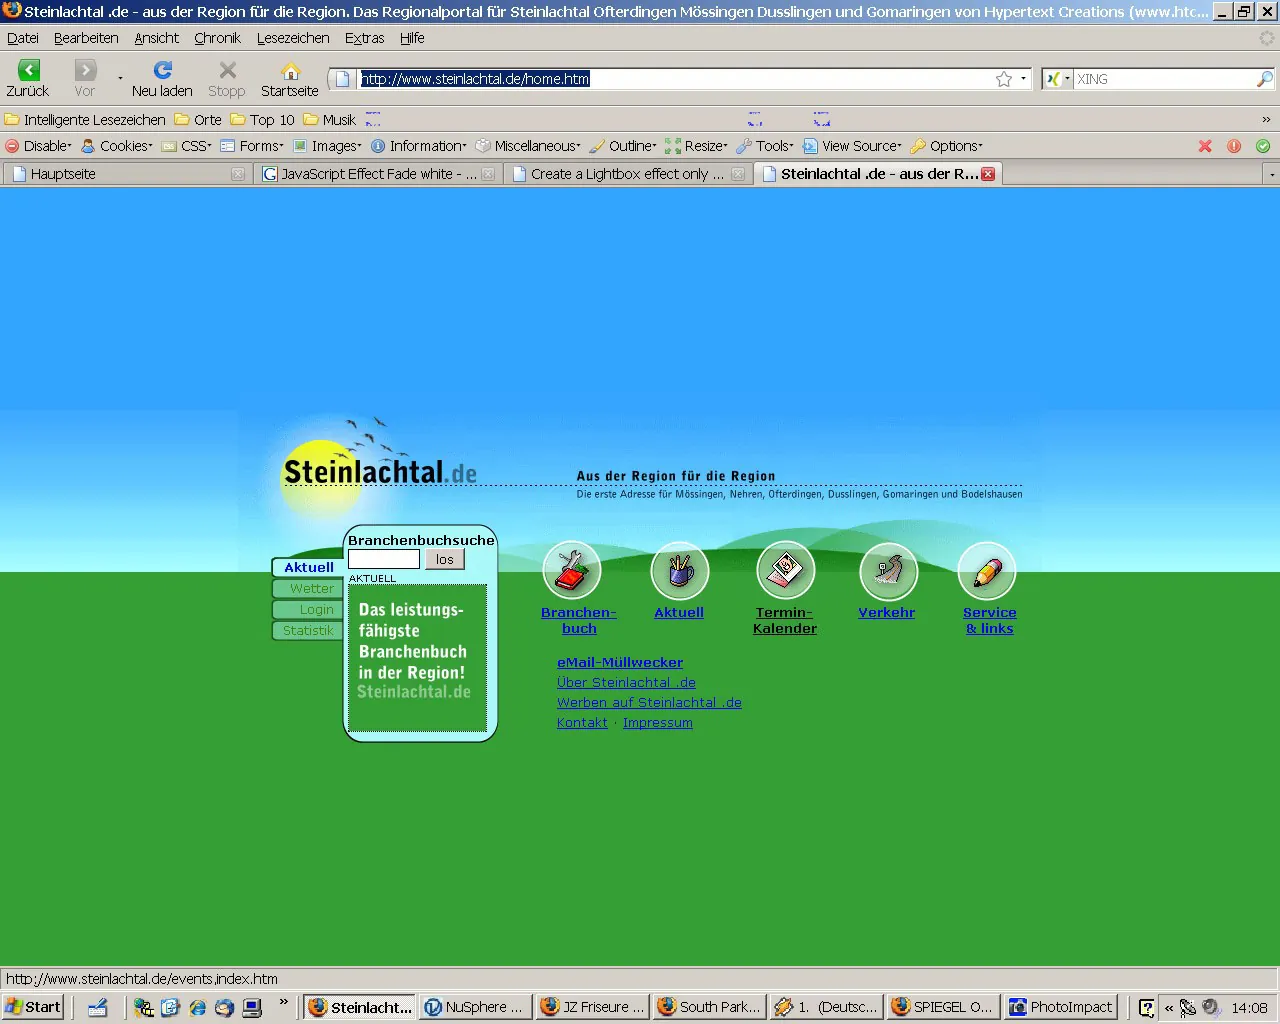1280x1024 pixels.
Task: Open the XING search engine selector
Action: click(x=1057, y=79)
